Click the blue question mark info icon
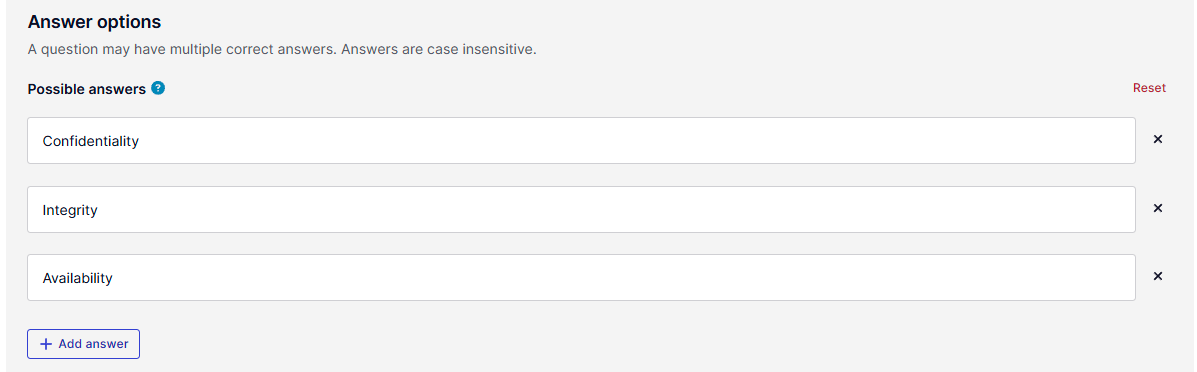1197x372 pixels. tap(158, 88)
